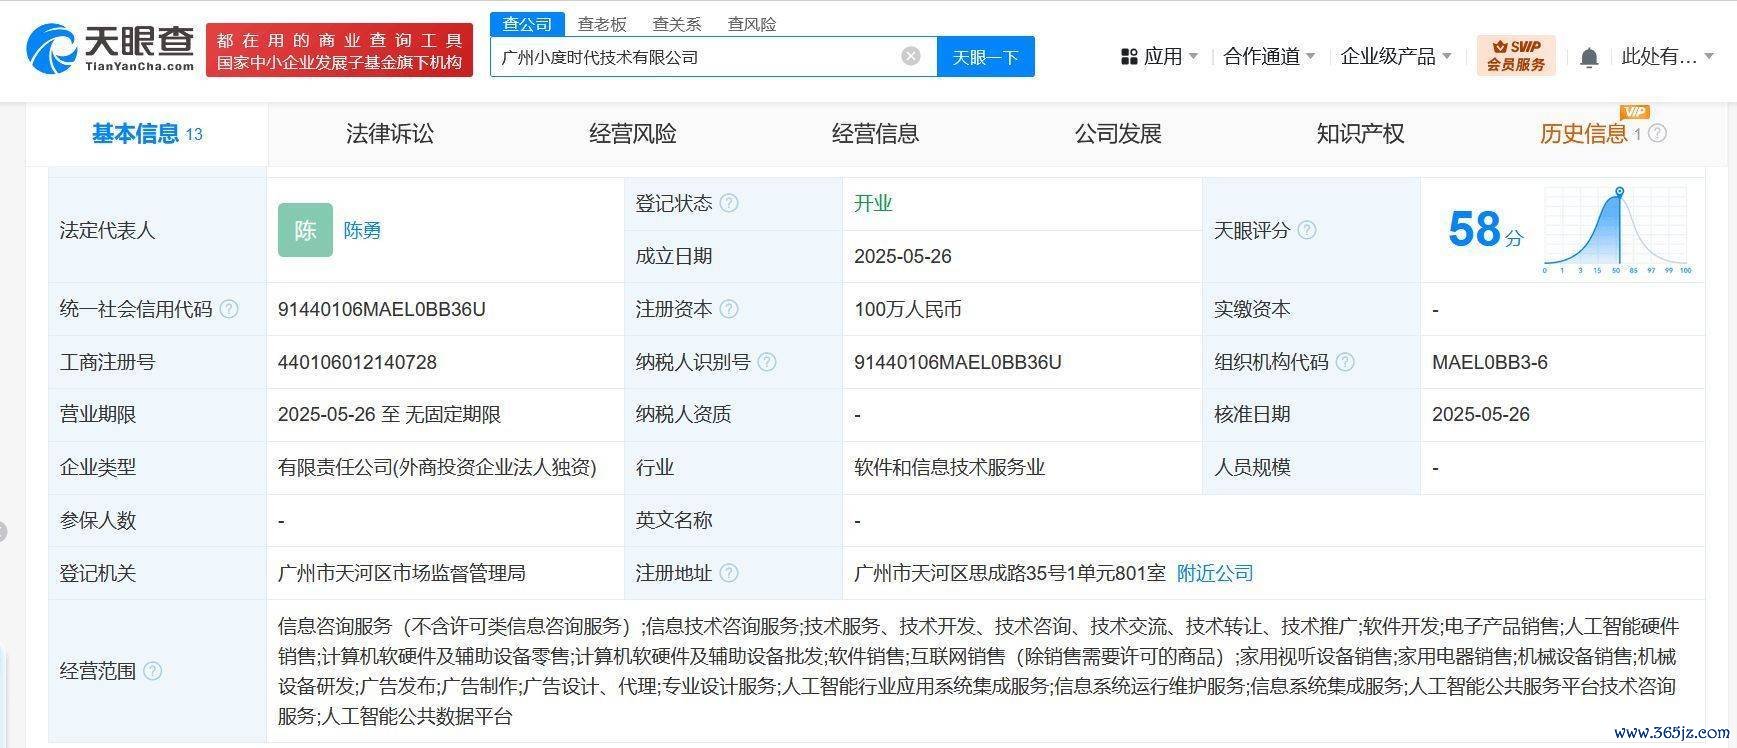
Task: Switch to the 经营信息 tab
Action: click(x=876, y=134)
